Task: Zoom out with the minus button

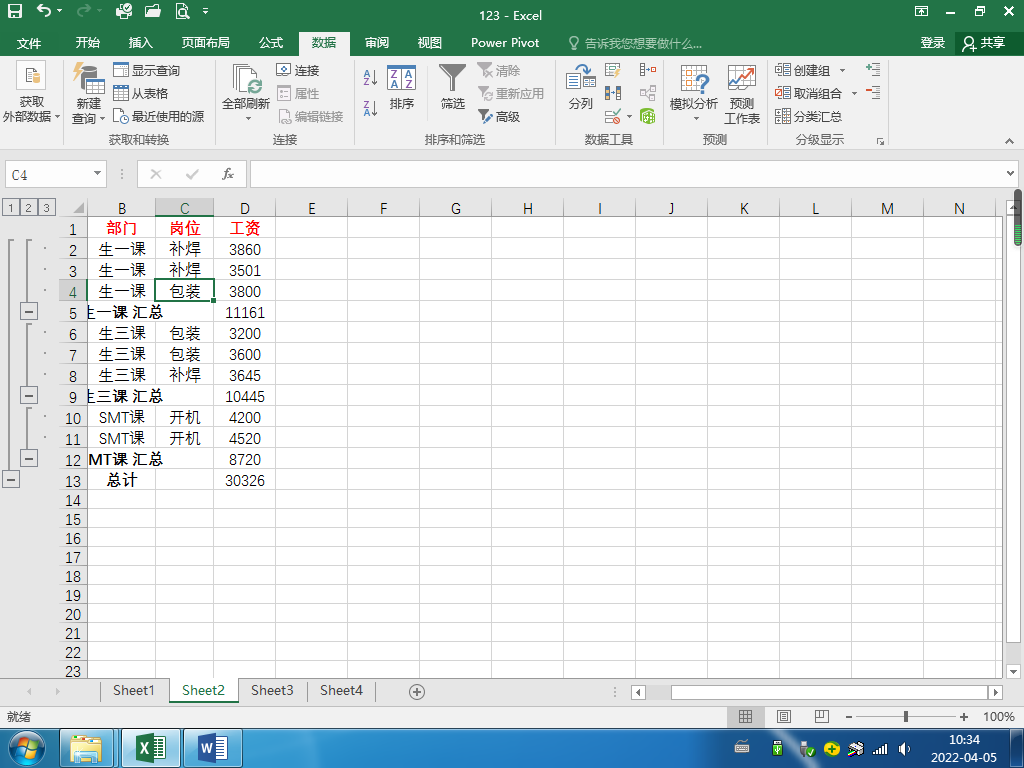Action: pos(848,716)
